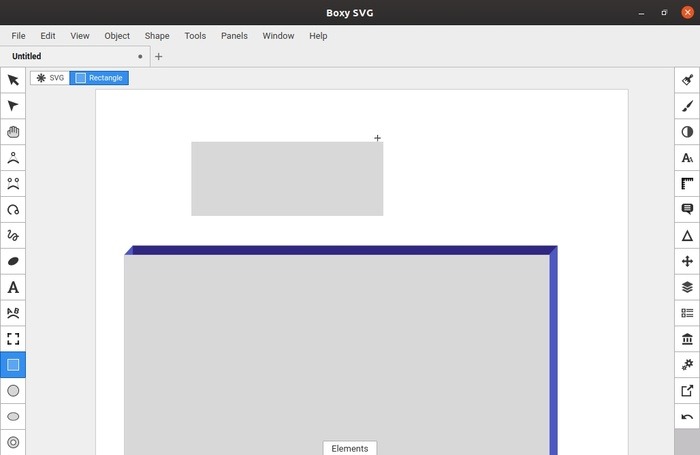Open the Elements panel button

350,448
